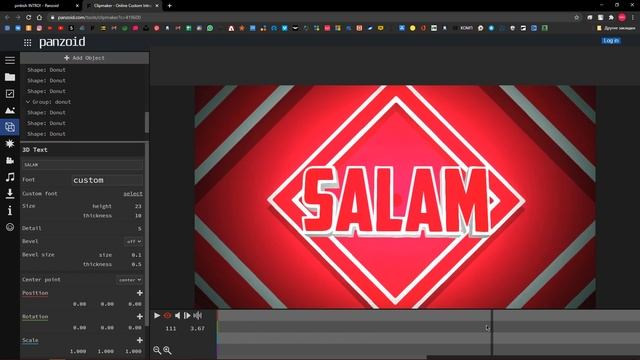640x360 pixels.
Task: Open the Chrome profile avatar
Action: click(622, 18)
